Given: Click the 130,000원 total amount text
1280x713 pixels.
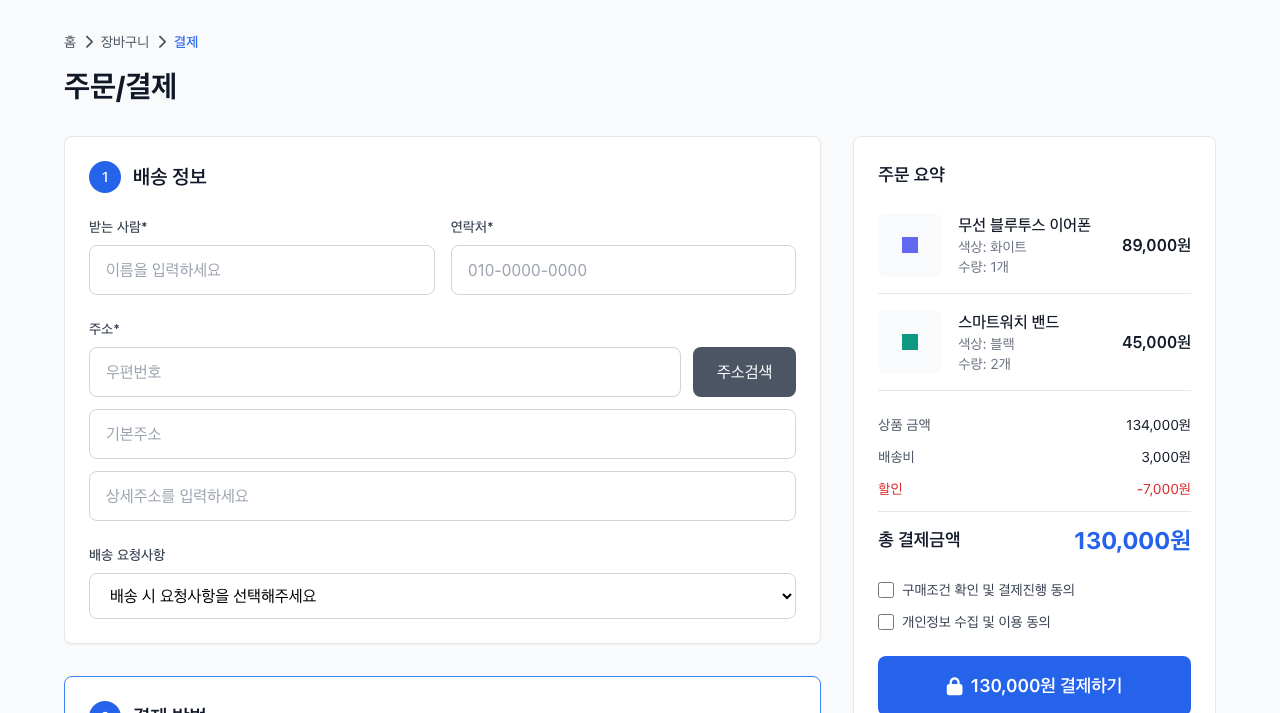Looking at the screenshot, I should 1132,541.
